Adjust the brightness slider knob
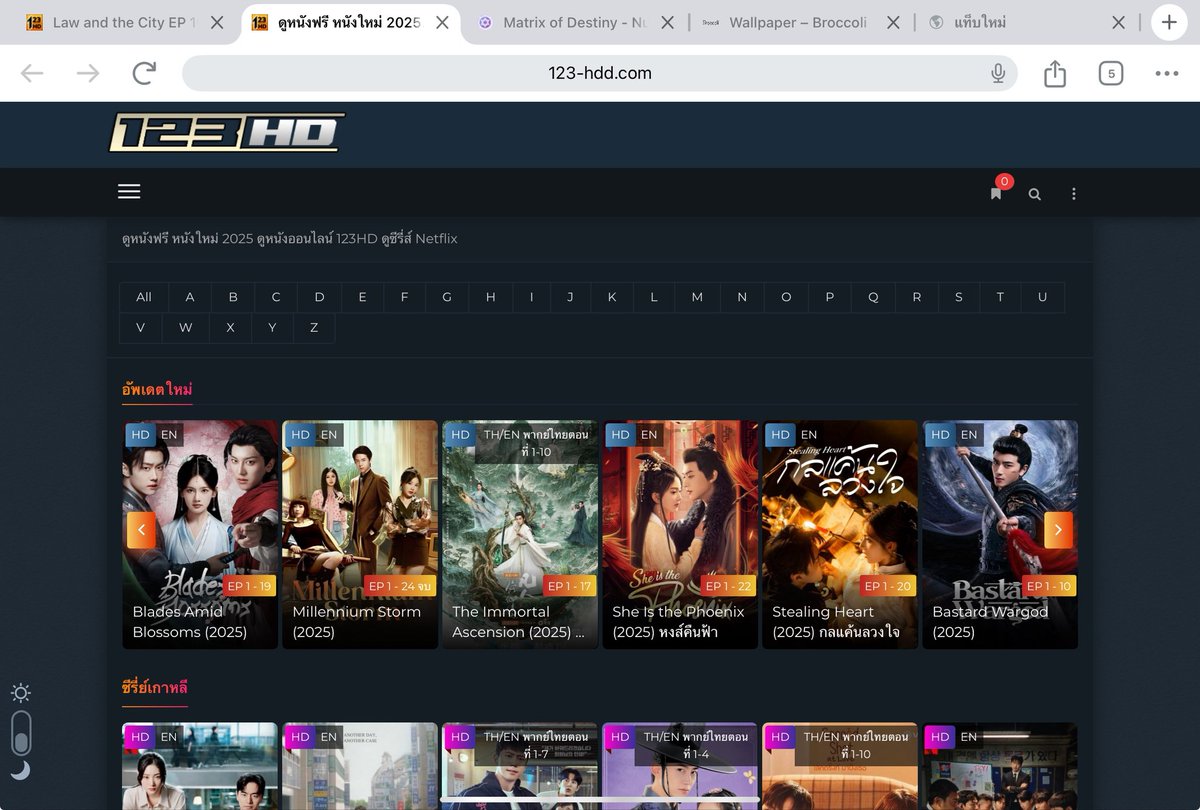 pyautogui.click(x=21, y=741)
